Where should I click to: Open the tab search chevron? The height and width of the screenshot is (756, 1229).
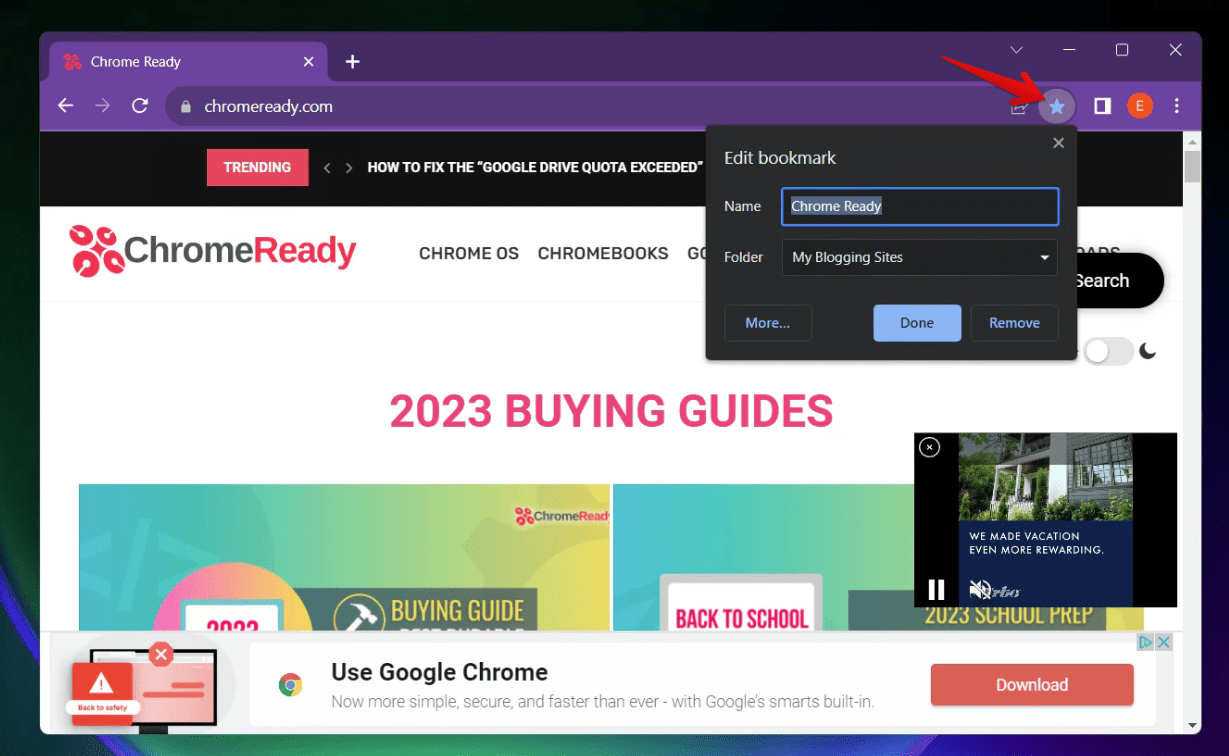pyautogui.click(x=1016, y=50)
